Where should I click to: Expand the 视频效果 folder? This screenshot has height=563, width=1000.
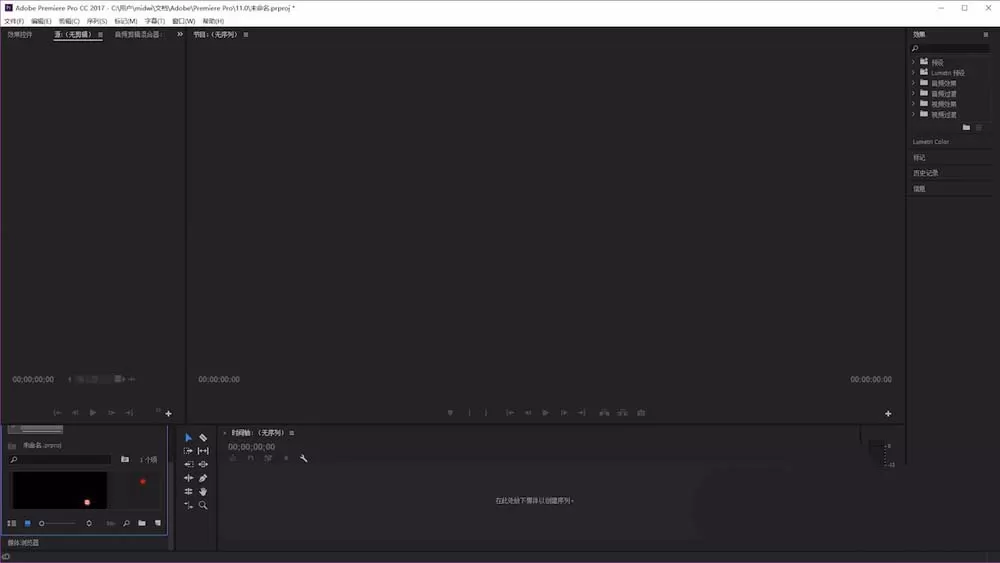913,103
